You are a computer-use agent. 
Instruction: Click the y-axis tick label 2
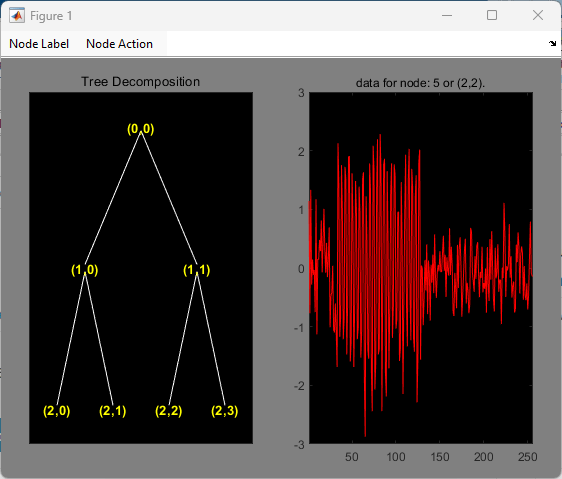301,152
